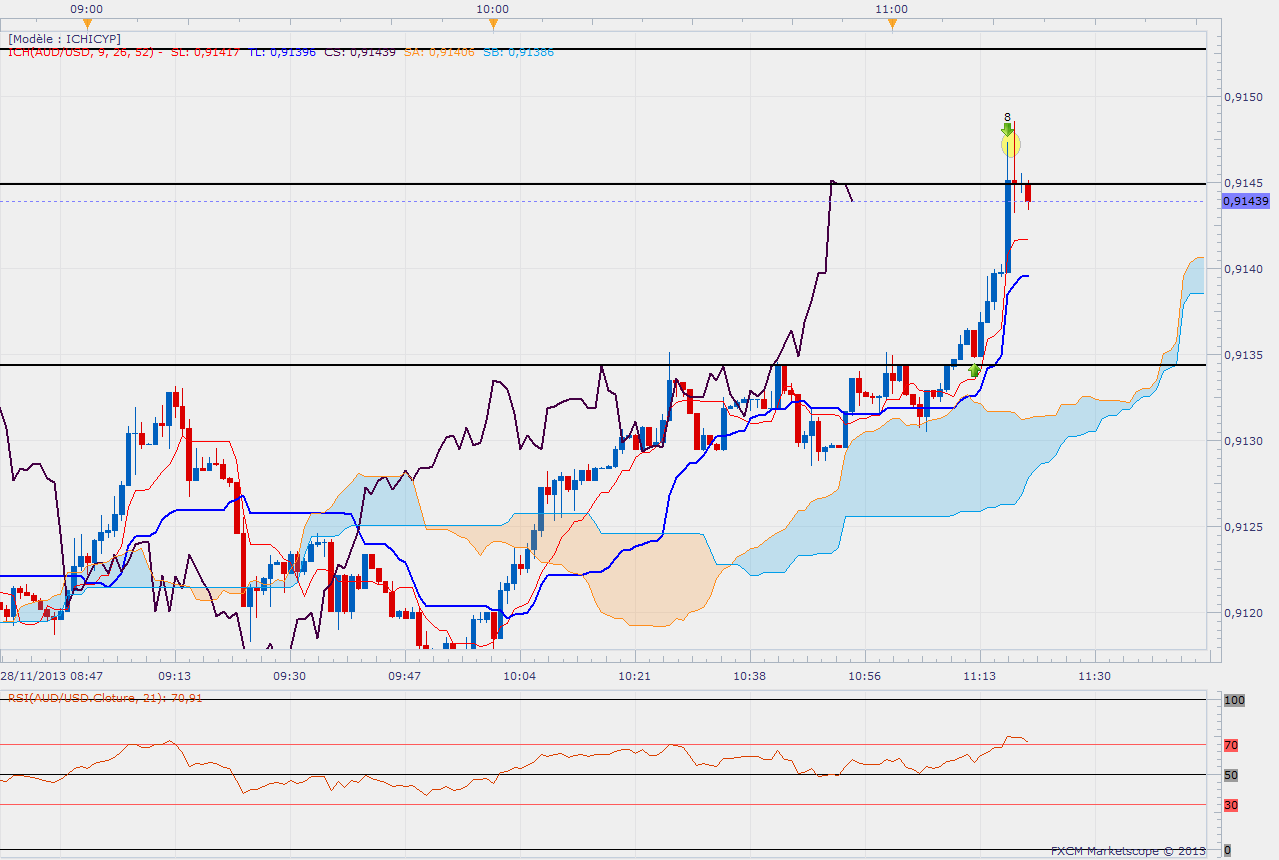Click the RSI 50 level label
The image size is (1279, 860).
click(x=1231, y=775)
